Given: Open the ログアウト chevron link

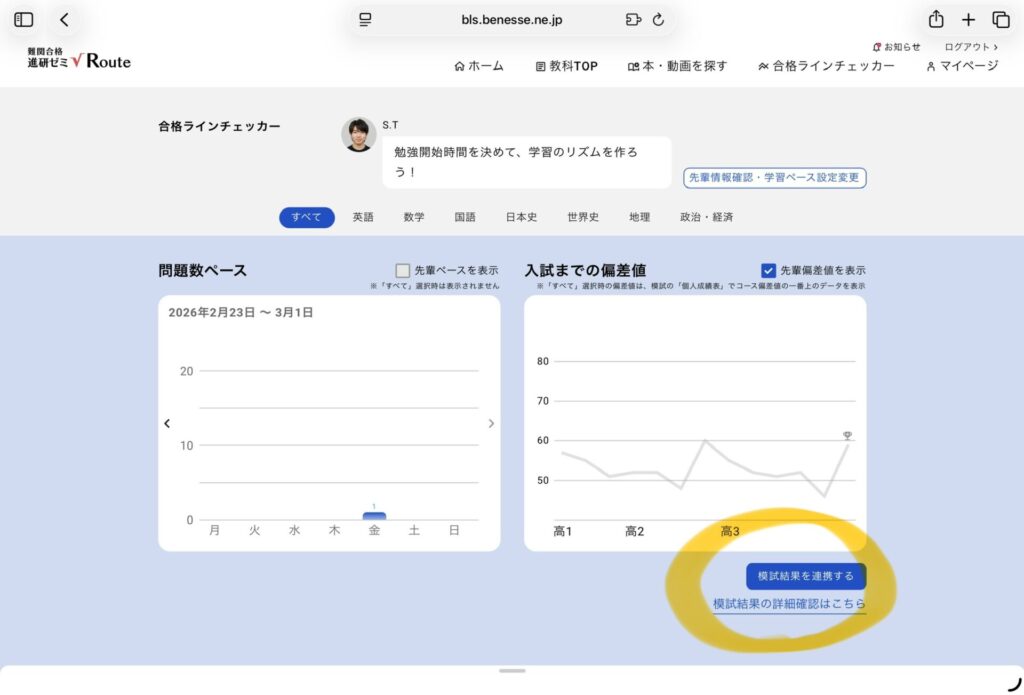Looking at the screenshot, I should (971, 47).
